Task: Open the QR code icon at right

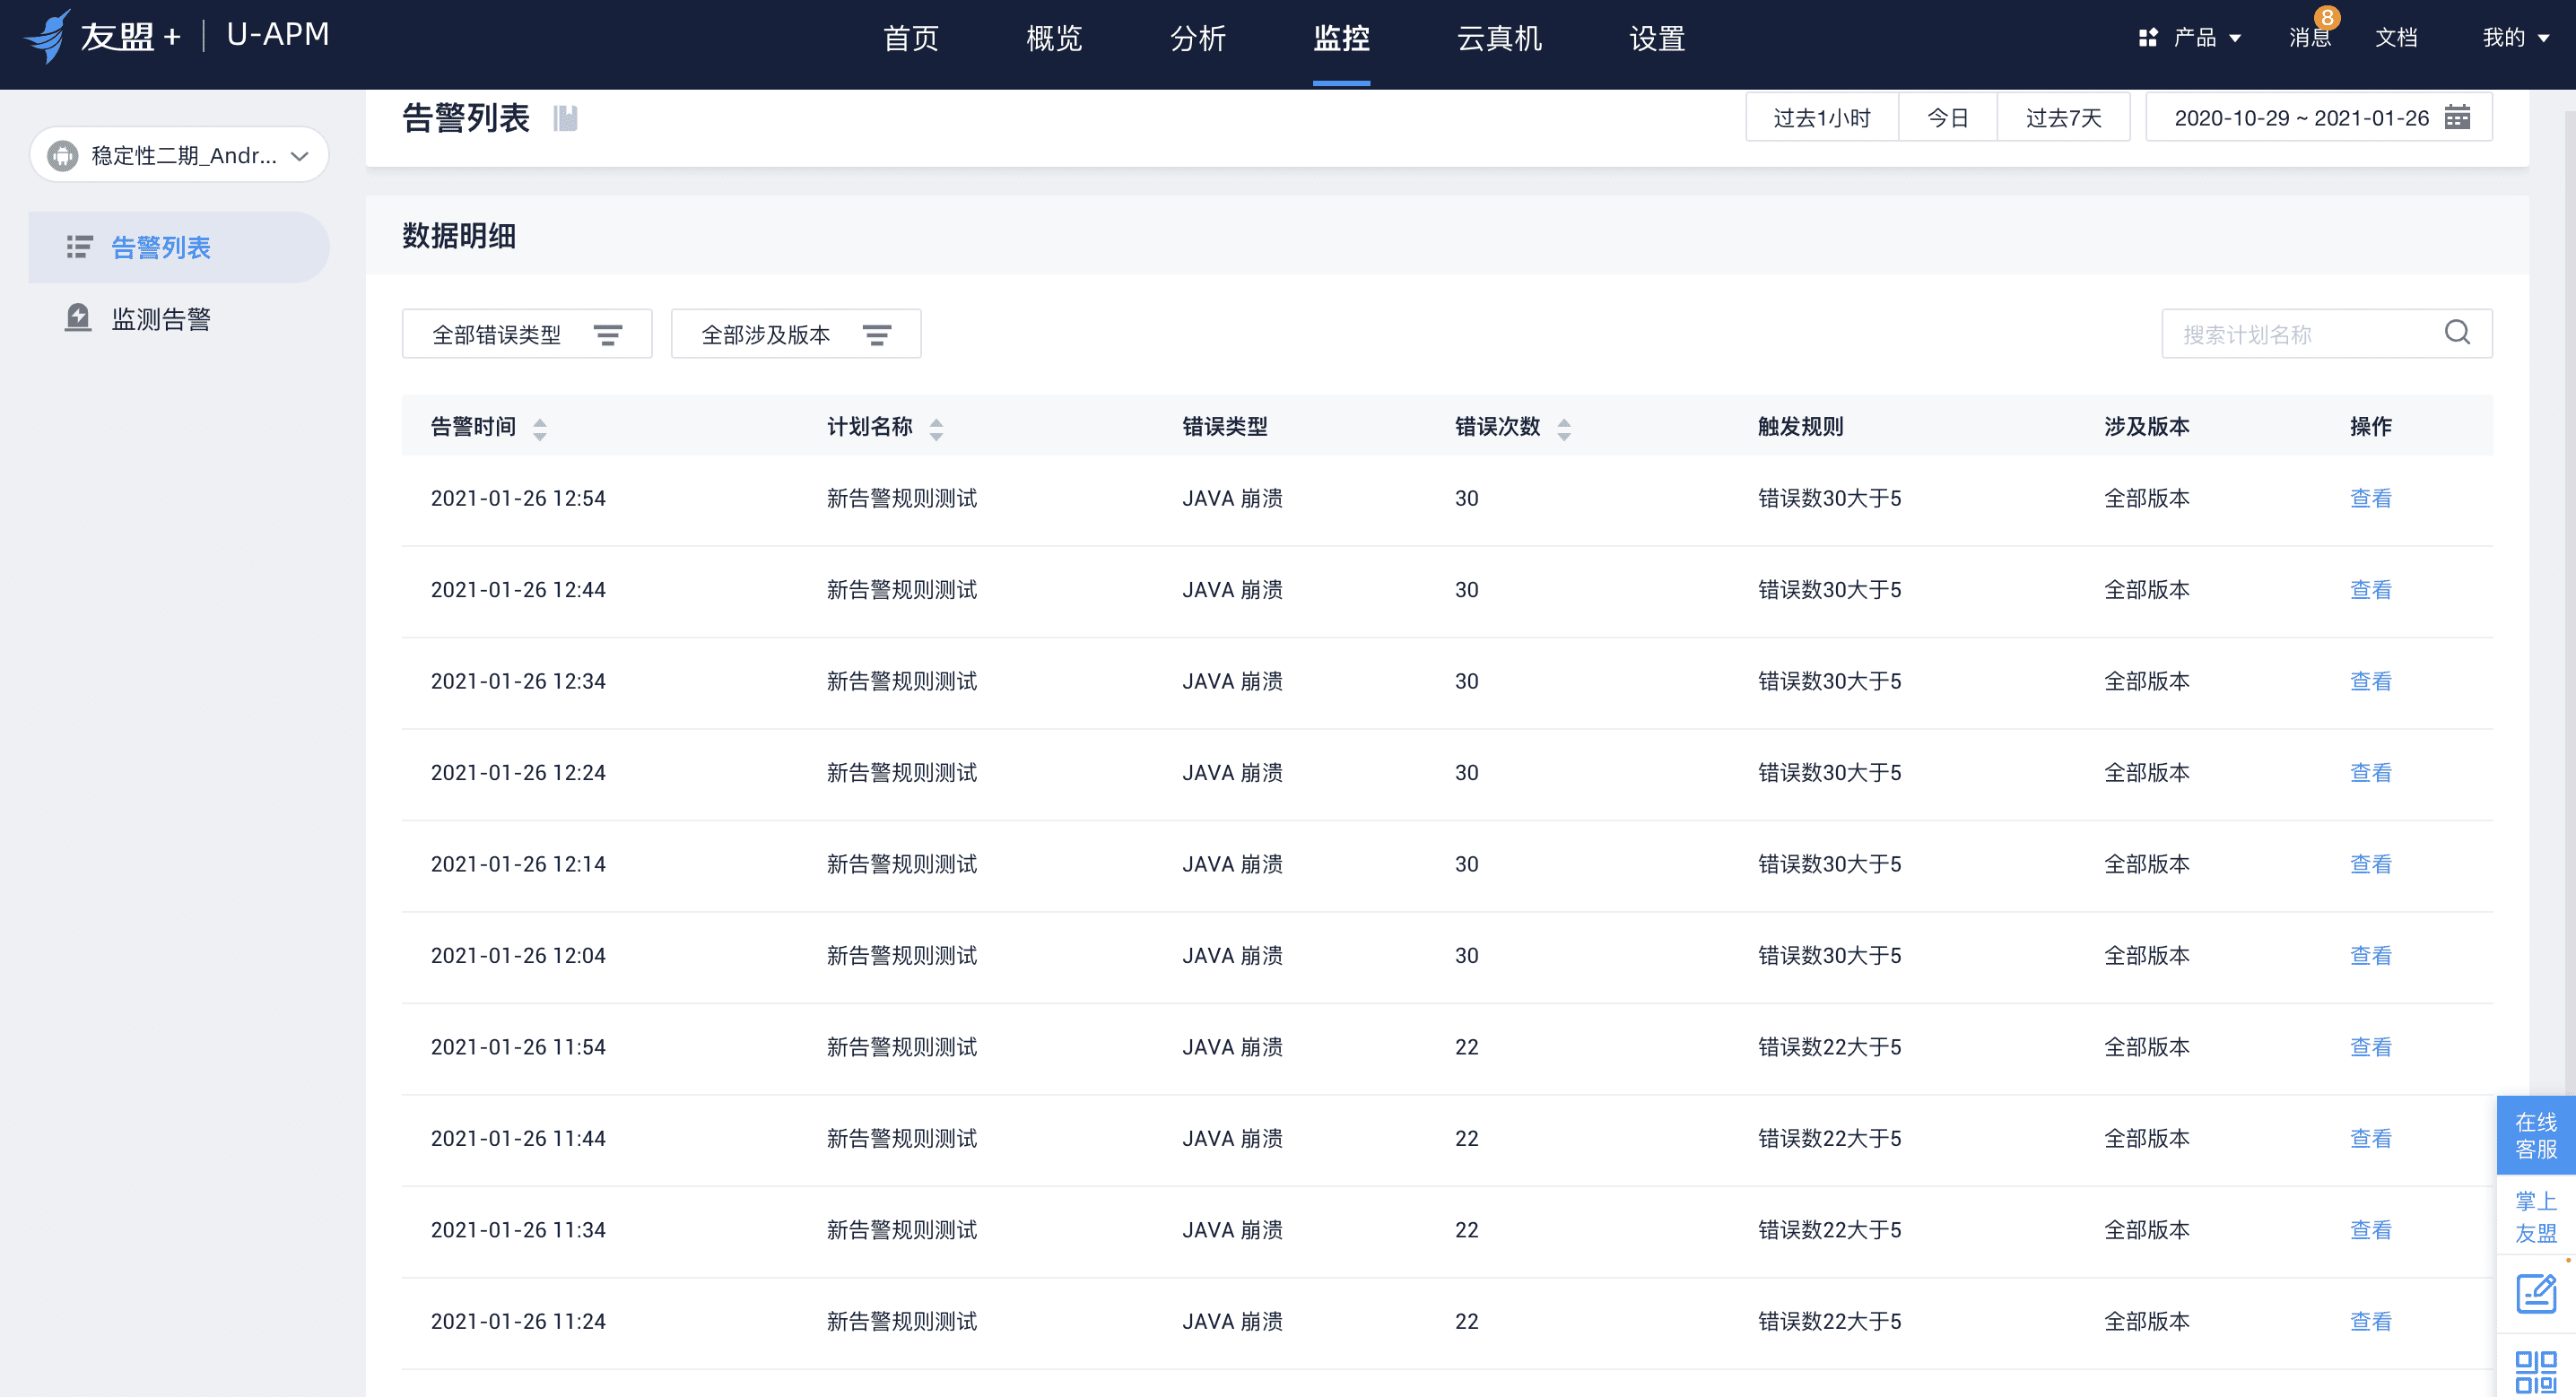Action: click(x=2536, y=1371)
